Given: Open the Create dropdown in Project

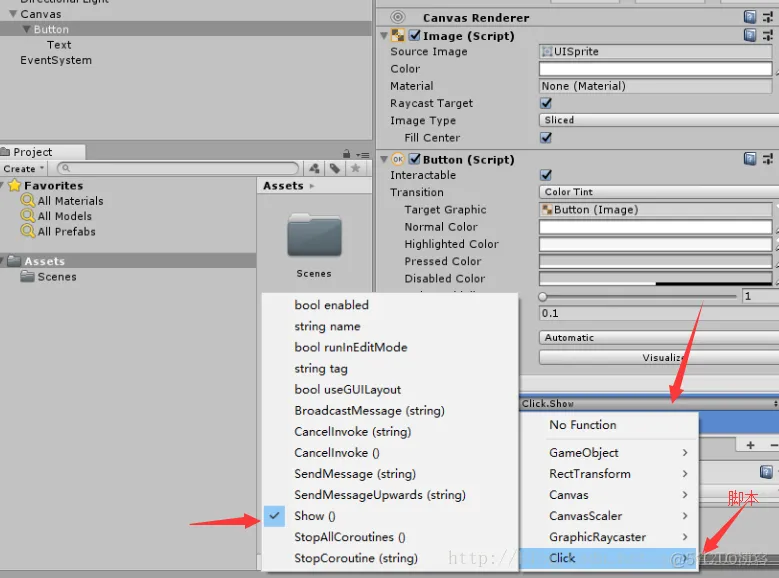Looking at the screenshot, I should tap(24, 168).
